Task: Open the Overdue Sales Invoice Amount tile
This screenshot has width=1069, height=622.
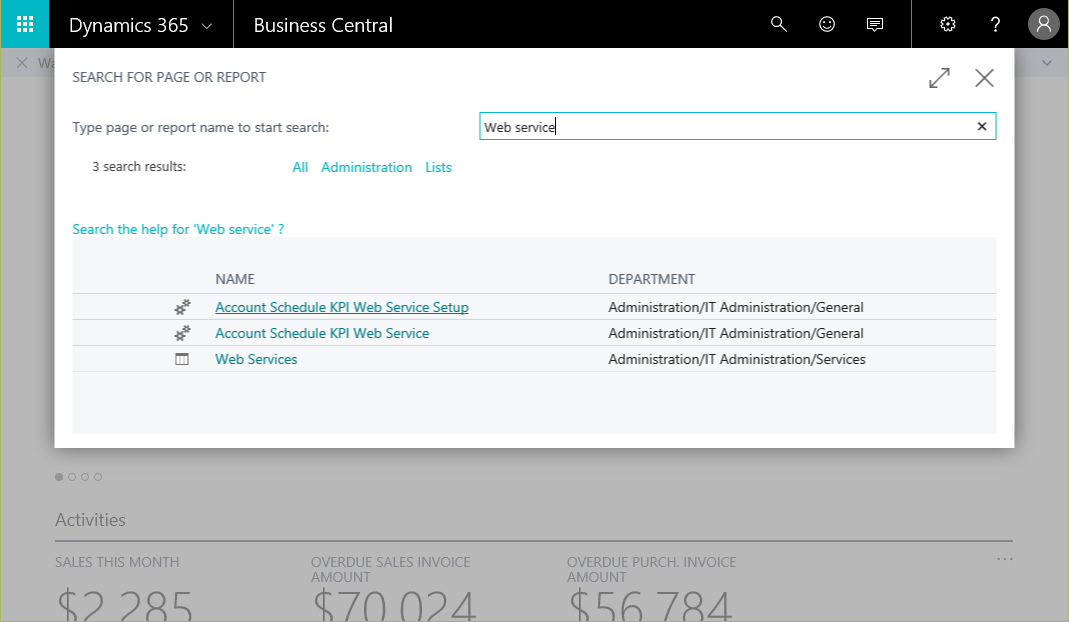Action: pos(393,588)
